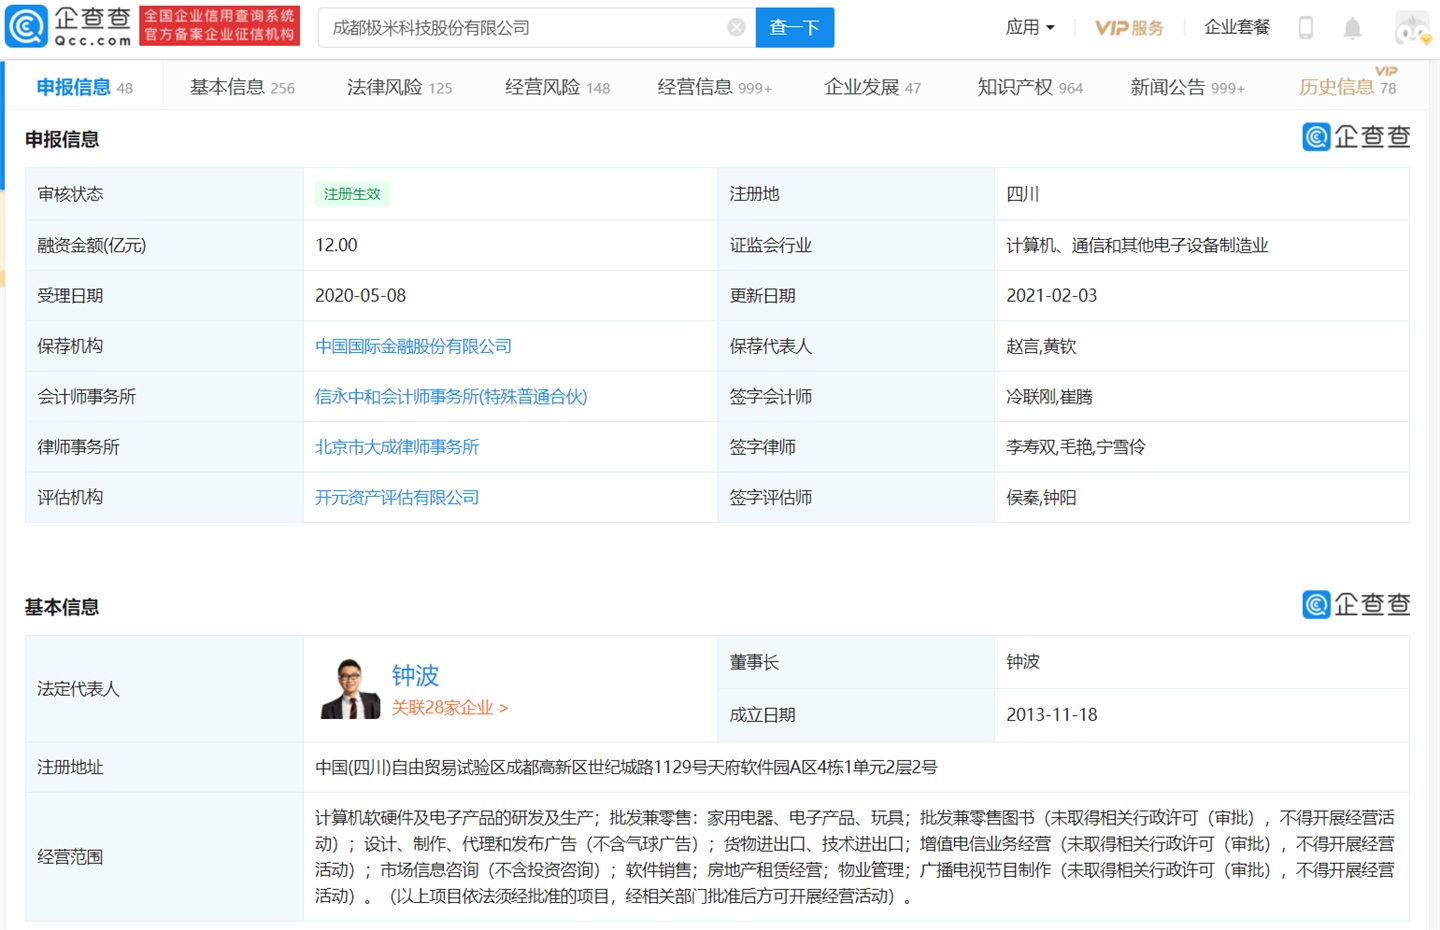Select the industry text 计算机、通信和其他电子设备制造业
Screen dimensions: 1440x930
tap(1137, 245)
